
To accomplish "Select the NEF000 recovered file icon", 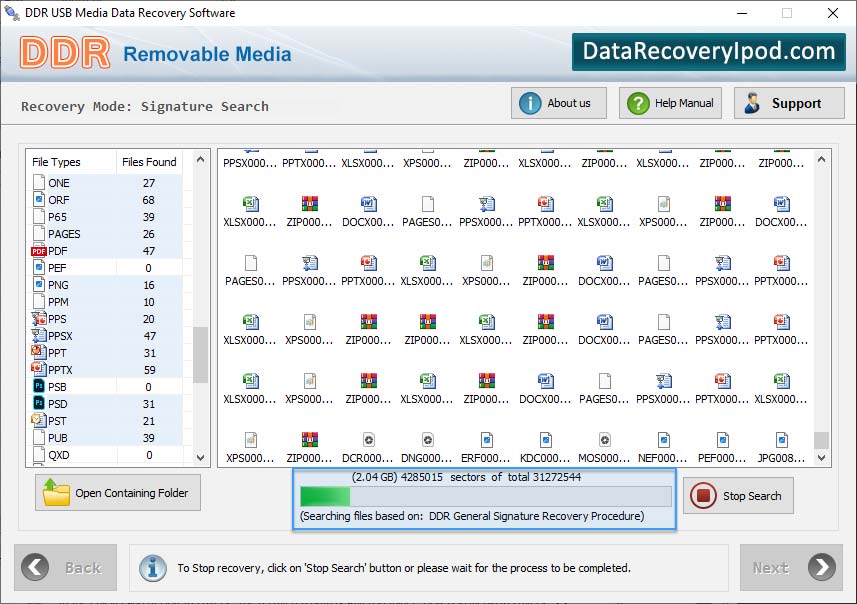I will [x=664, y=440].
